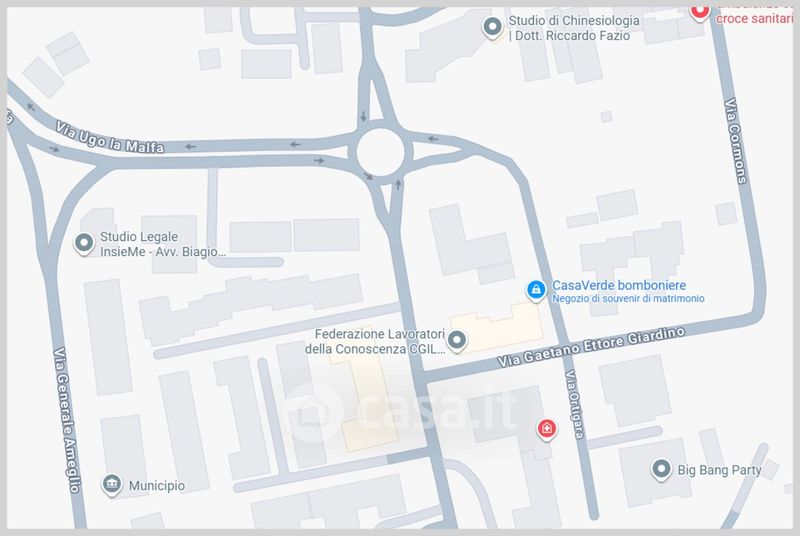Viewport: 800px width, 536px height.
Task: Open the CasaVerde bomboniere shop marker
Action: (x=536, y=291)
